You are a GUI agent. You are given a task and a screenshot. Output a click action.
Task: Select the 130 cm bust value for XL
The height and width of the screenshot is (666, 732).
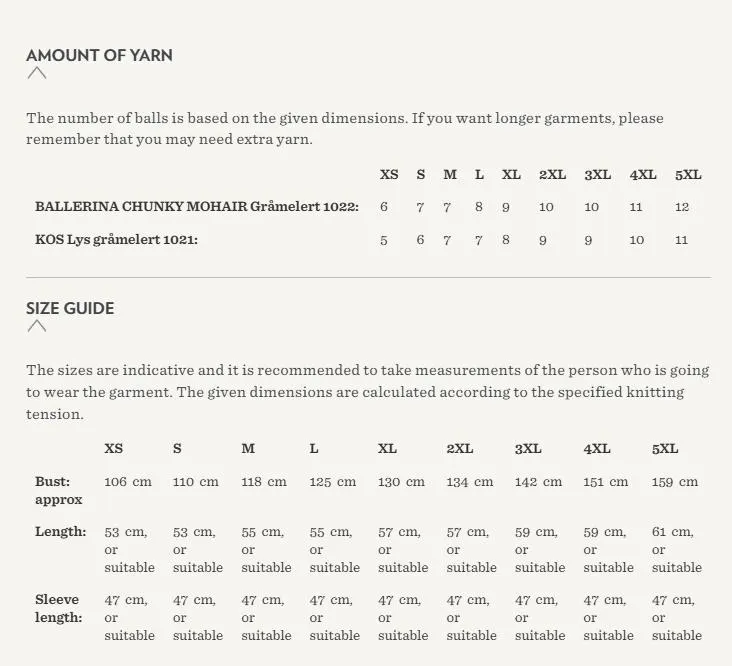[x=401, y=482]
